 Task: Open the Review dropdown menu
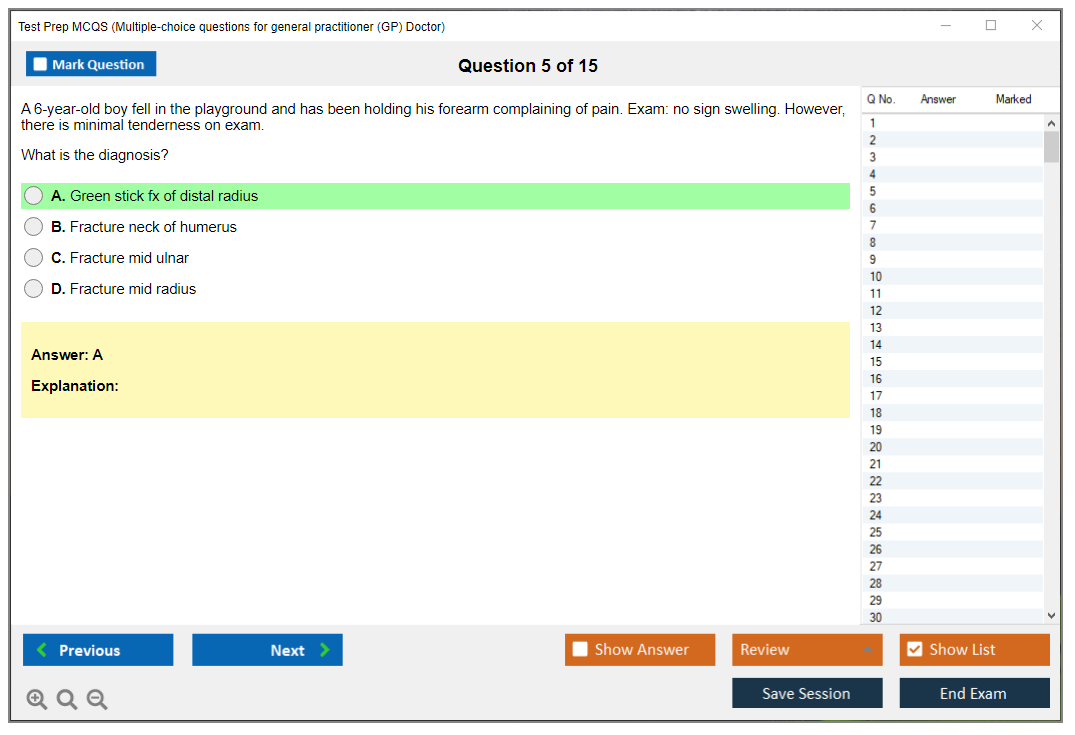coord(807,650)
